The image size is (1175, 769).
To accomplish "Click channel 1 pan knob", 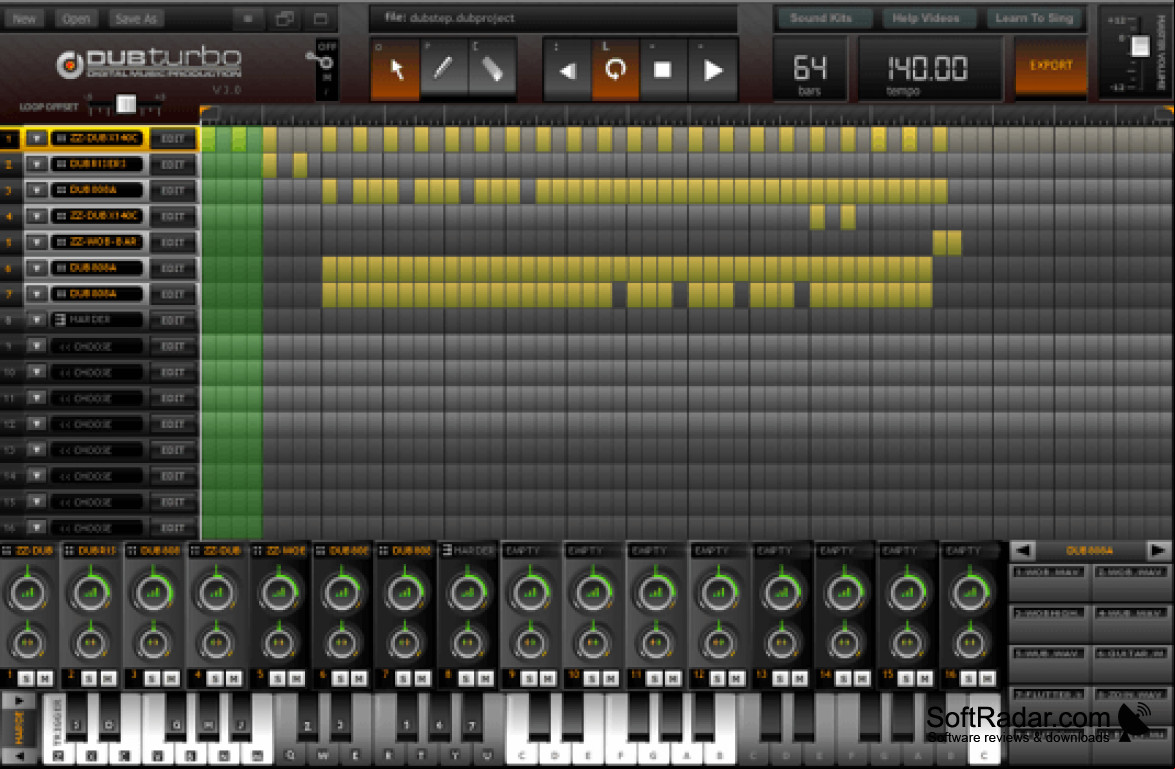I will 28,642.
